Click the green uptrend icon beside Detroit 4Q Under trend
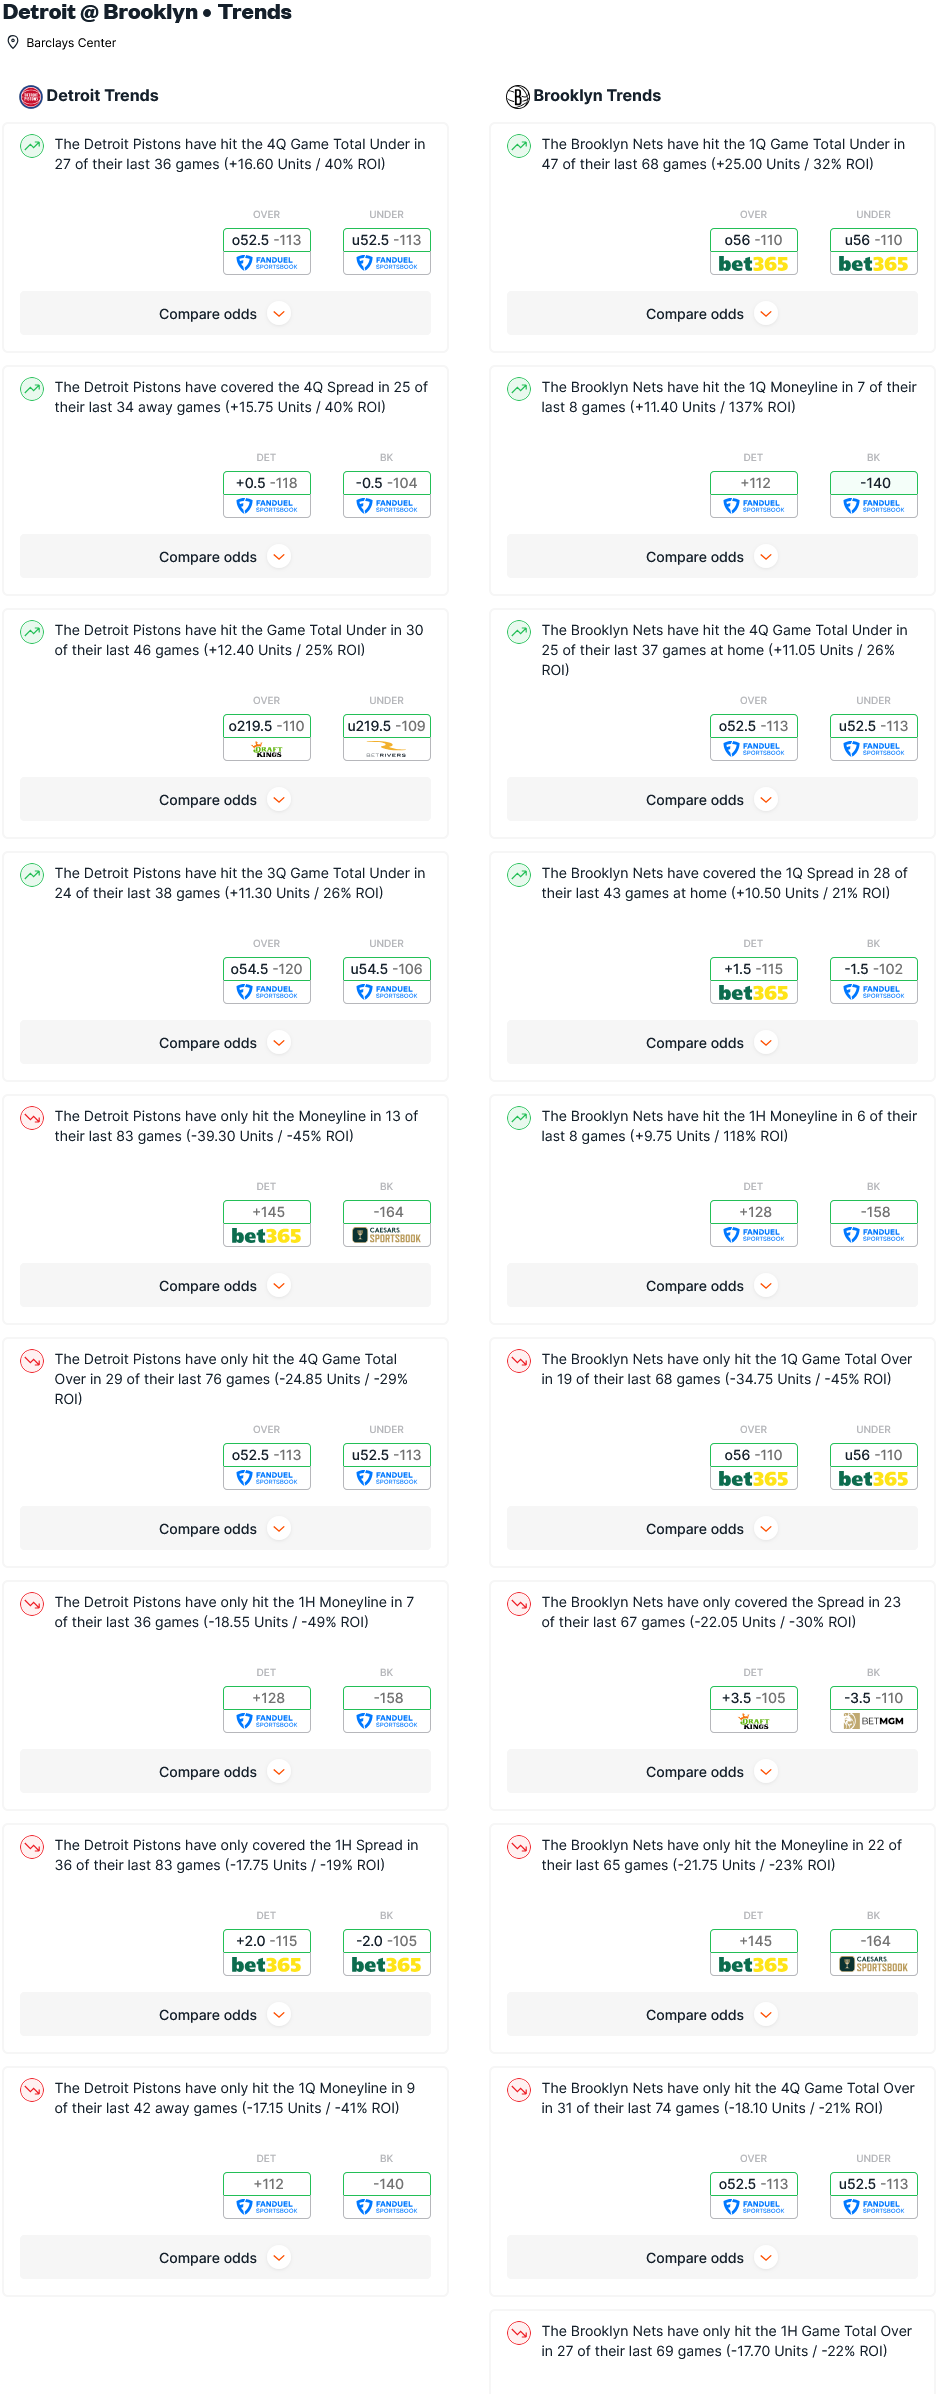The height and width of the screenshot is (2394, 939). pos(32,146)
